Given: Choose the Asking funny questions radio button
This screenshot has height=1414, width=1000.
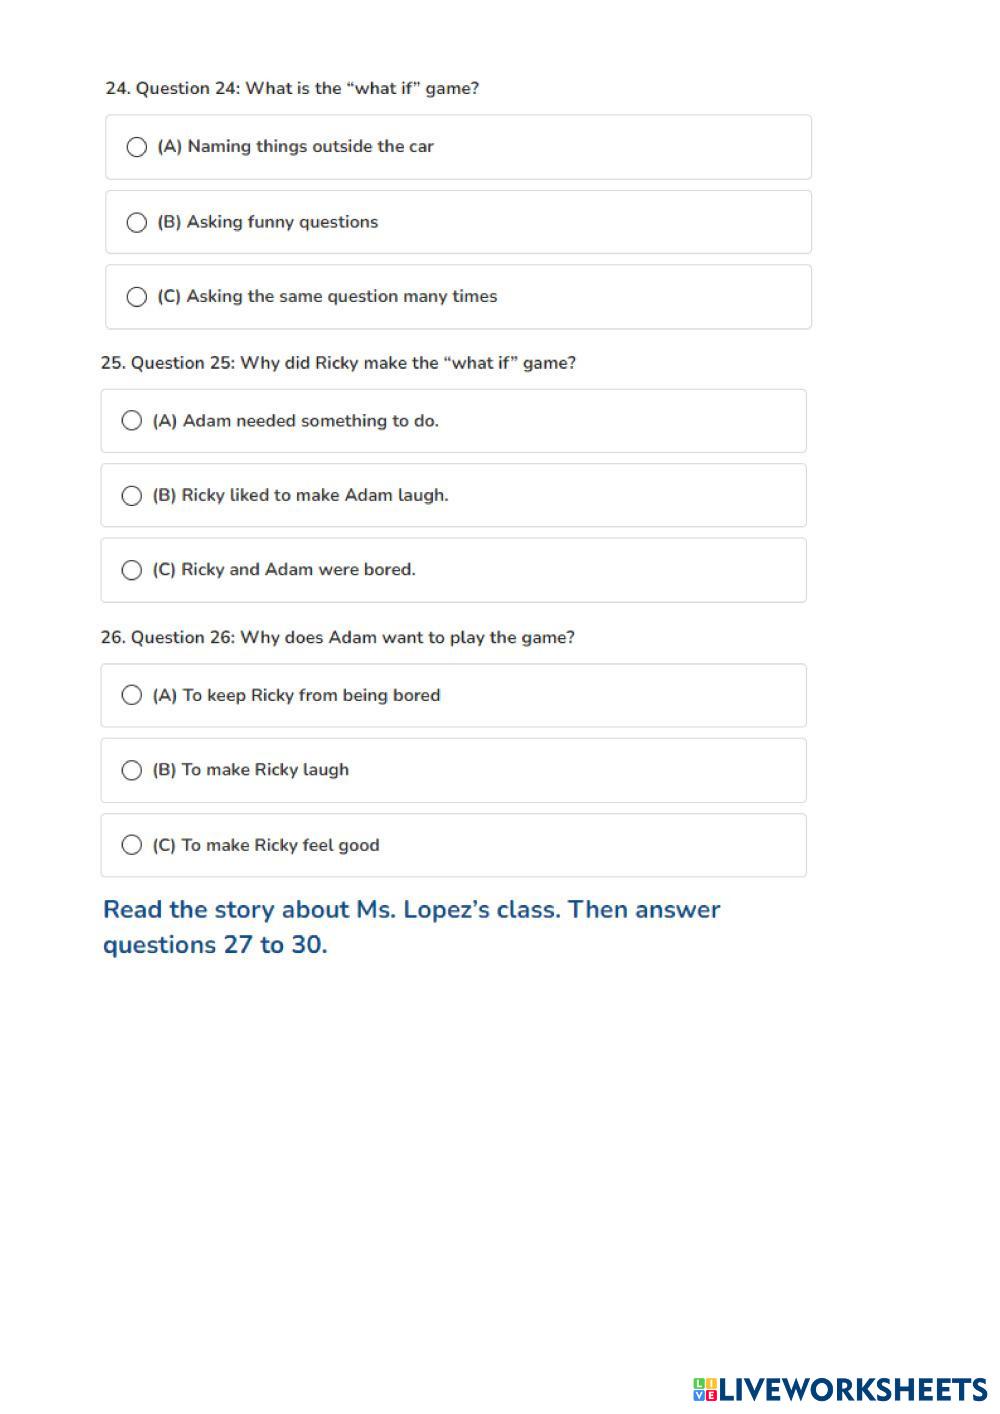Looking at the screenshot, I should coord(137,222).
